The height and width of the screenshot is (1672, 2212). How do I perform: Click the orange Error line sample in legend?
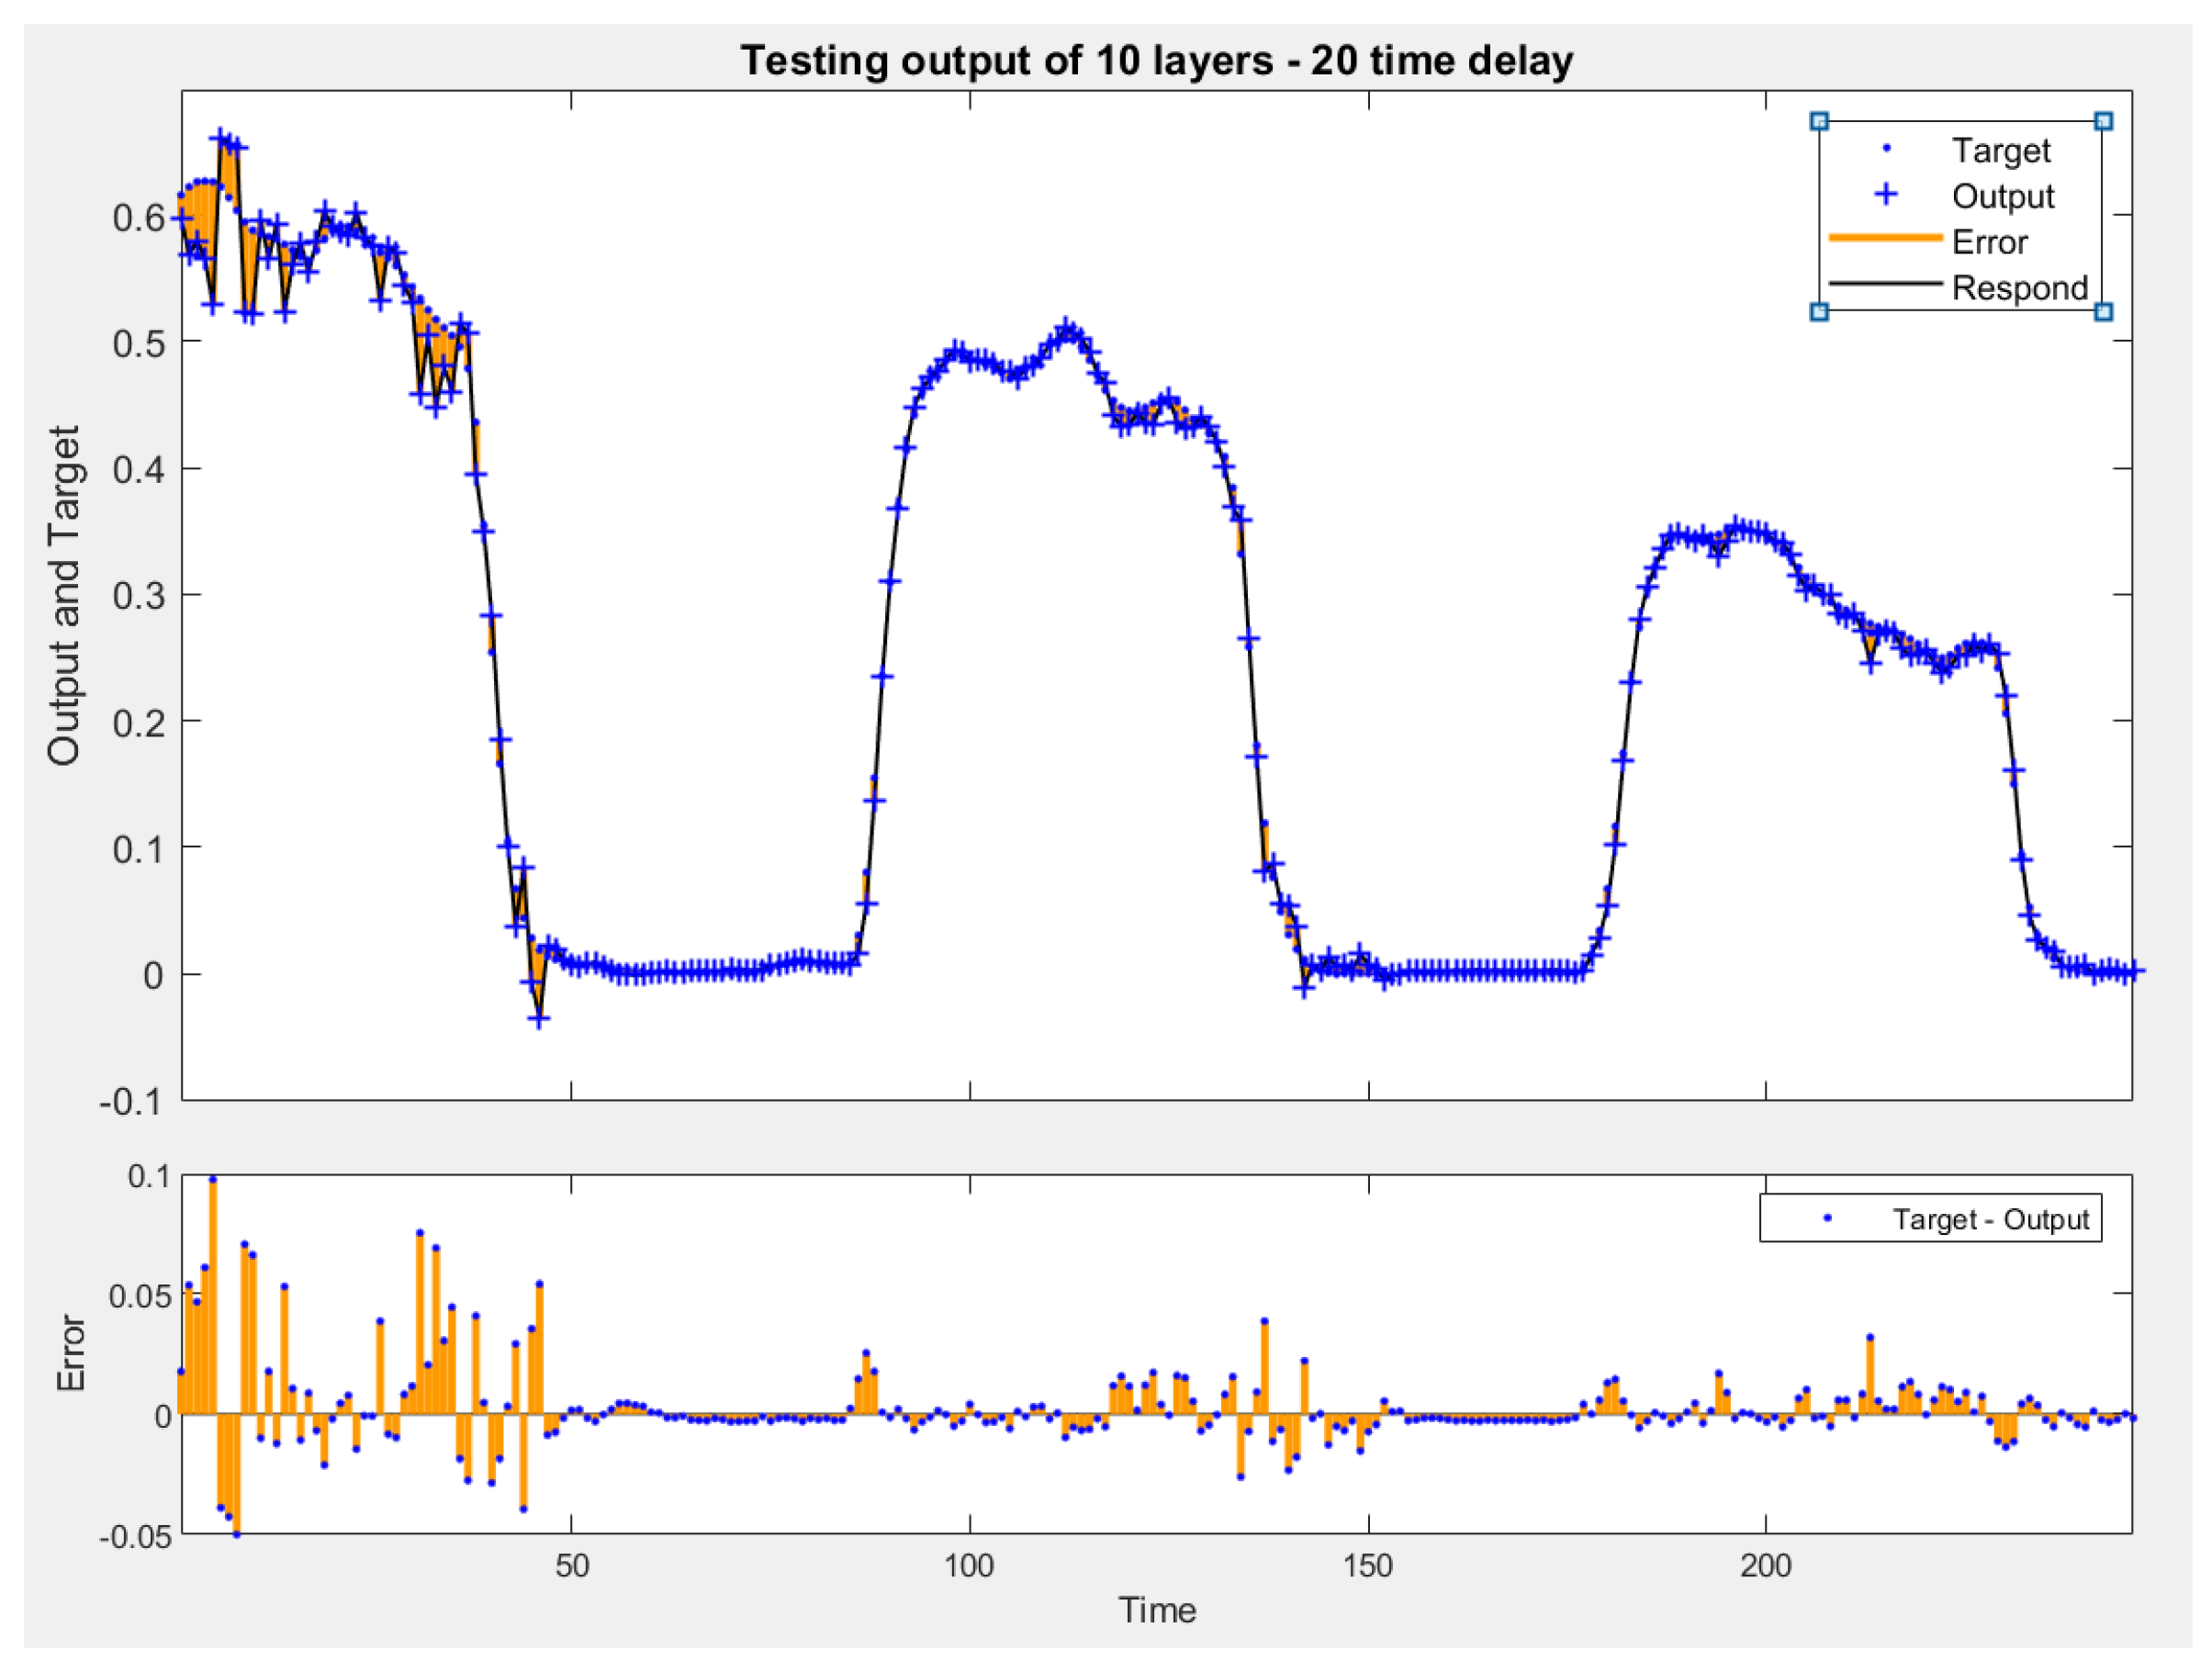tap(1886, 238)
